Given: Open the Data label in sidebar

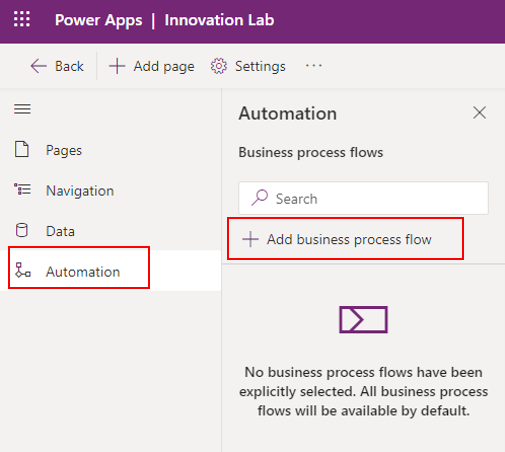Looking at the screenshot, I should [60, 231].
